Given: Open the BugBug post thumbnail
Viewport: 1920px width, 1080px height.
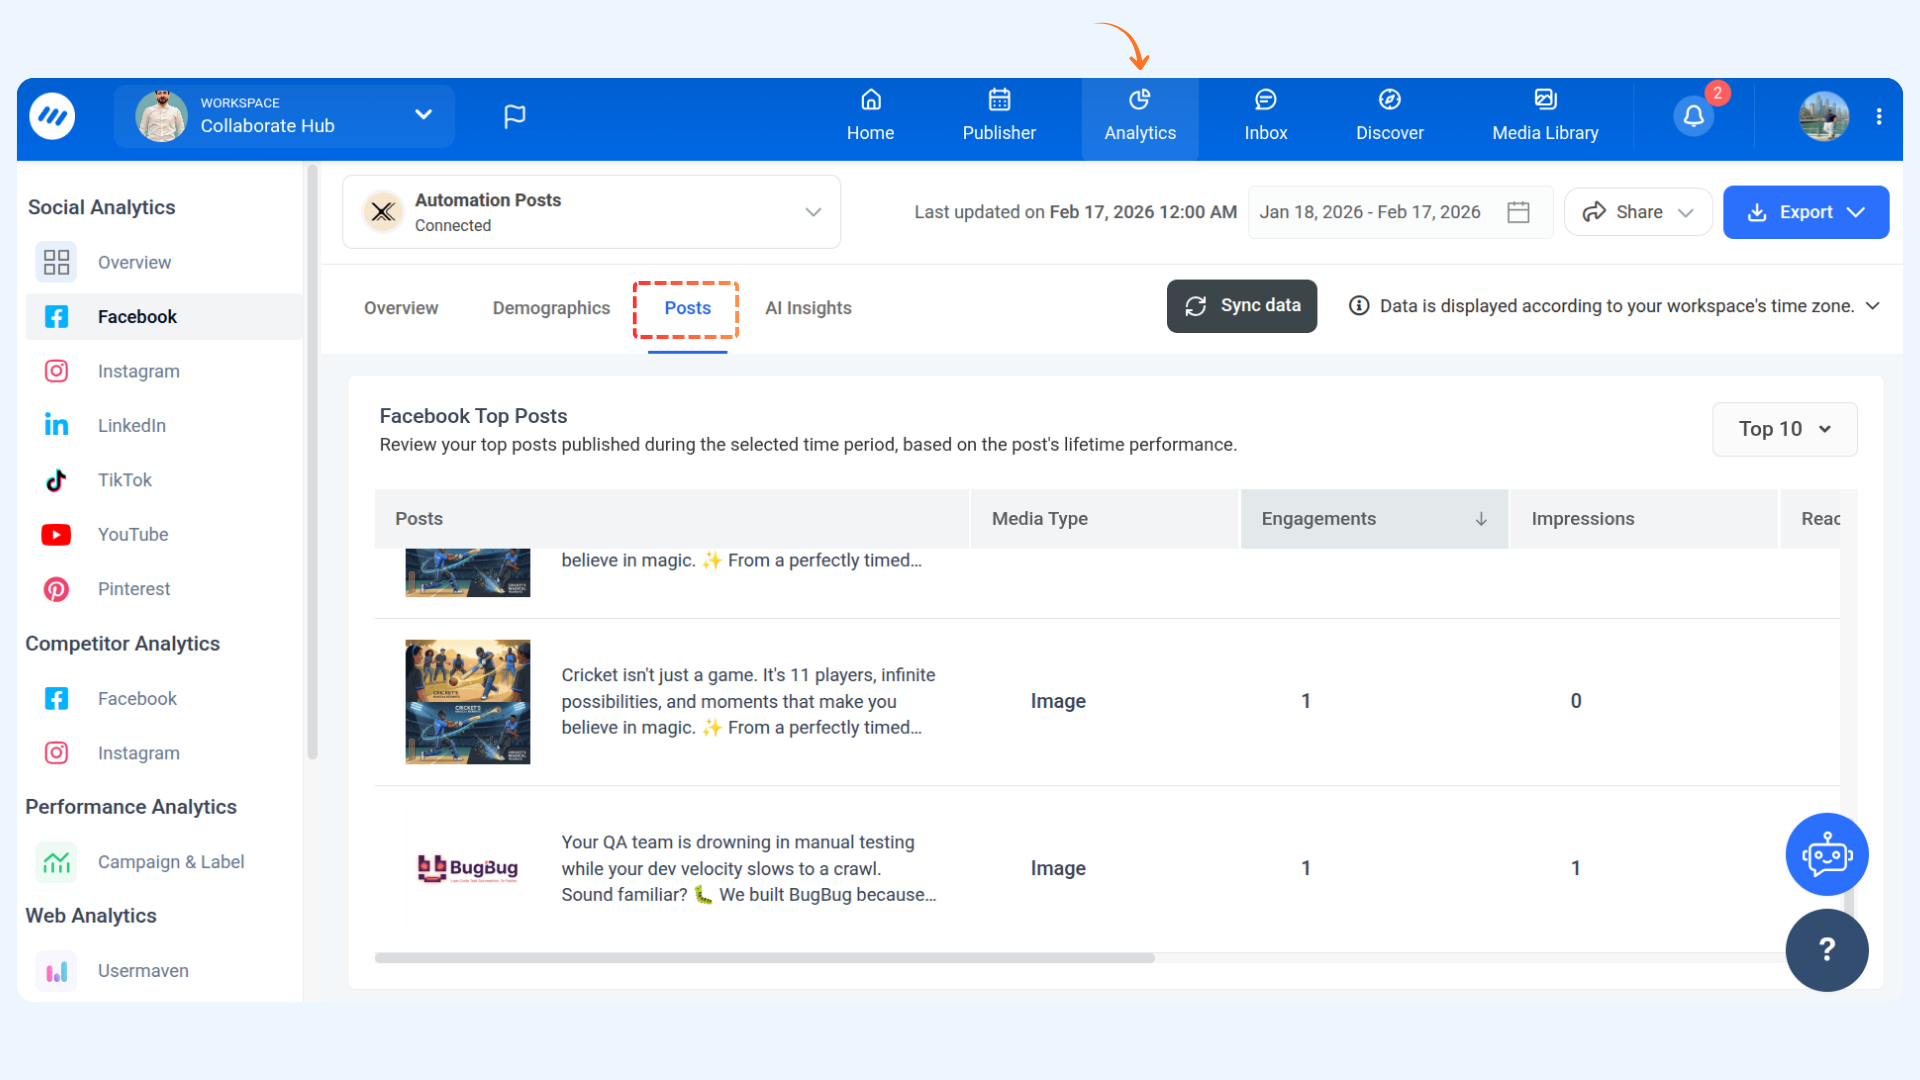Looking at the screenshot, I should tap(467, 868).
